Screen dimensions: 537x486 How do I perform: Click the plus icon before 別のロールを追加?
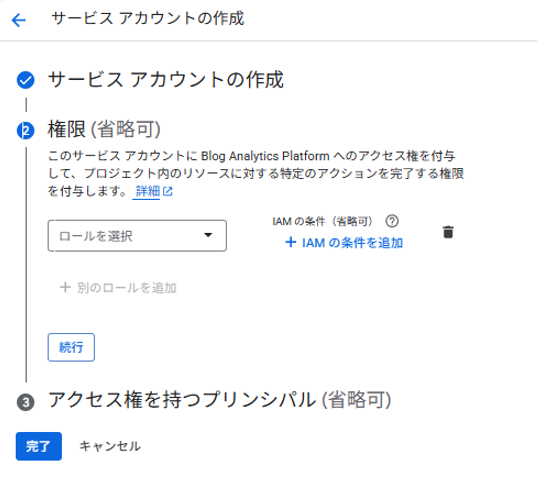[x=65, y=287]
